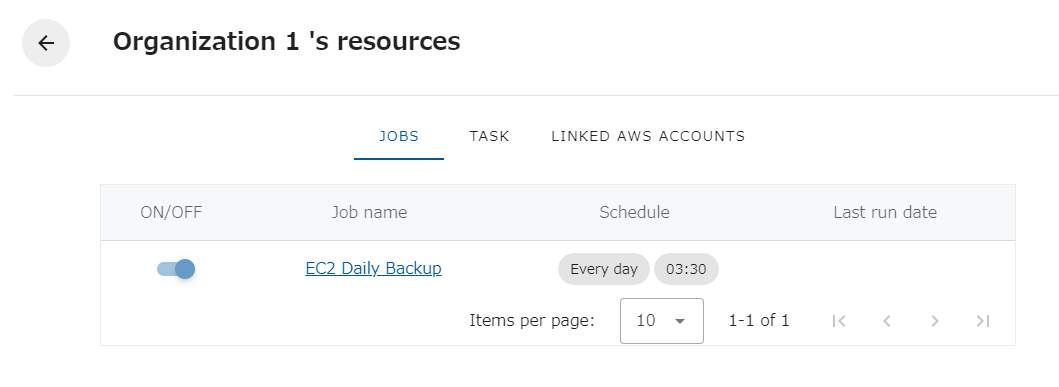The height and width of the screenshot is (387, 1059).
Task: Open Items per page dropdown
Action: 662,321
